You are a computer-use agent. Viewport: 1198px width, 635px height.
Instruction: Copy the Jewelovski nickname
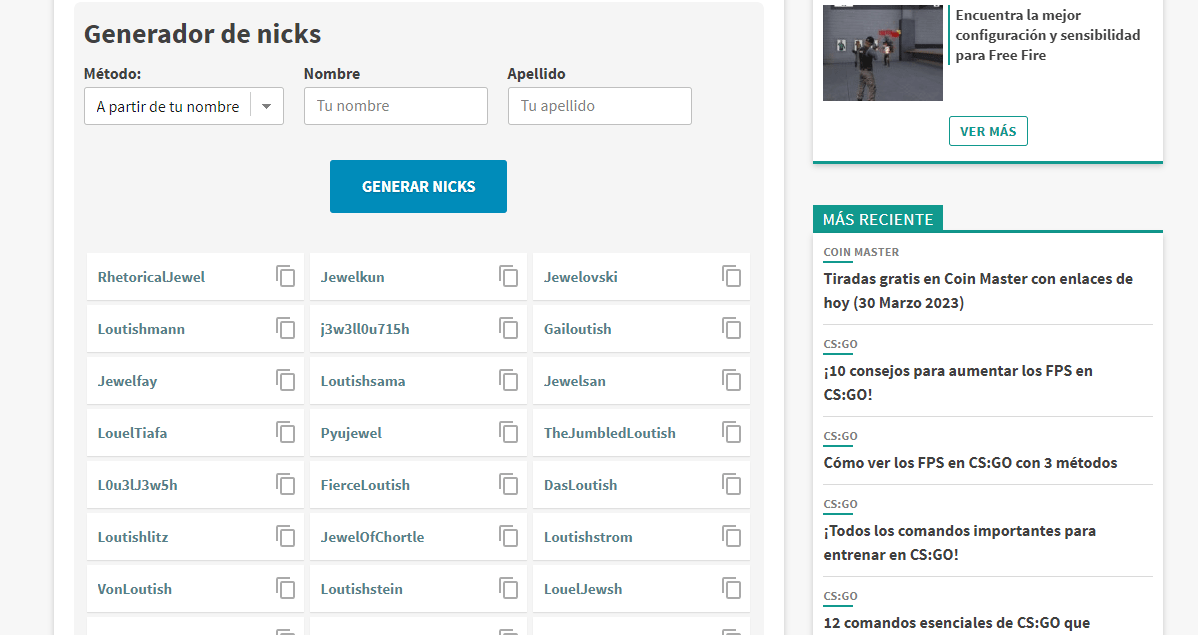coord(732,277)
